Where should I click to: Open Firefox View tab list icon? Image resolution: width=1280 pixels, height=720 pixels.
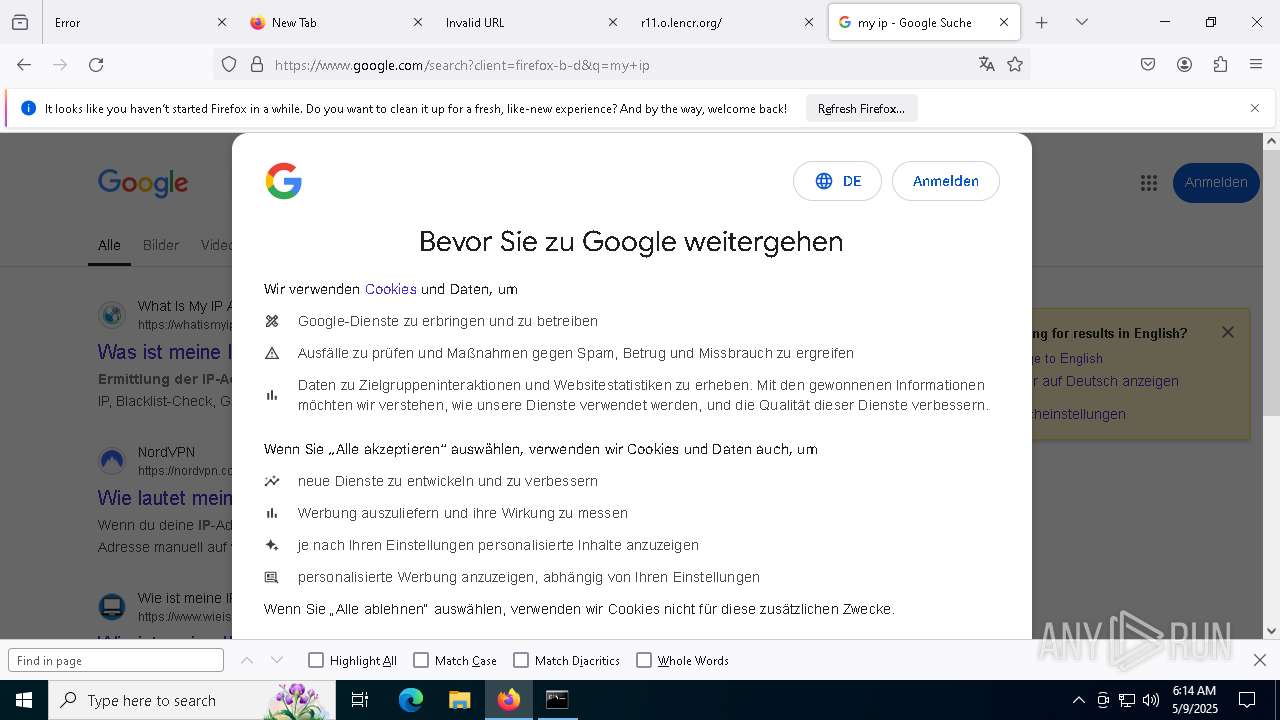coord(20,22)
